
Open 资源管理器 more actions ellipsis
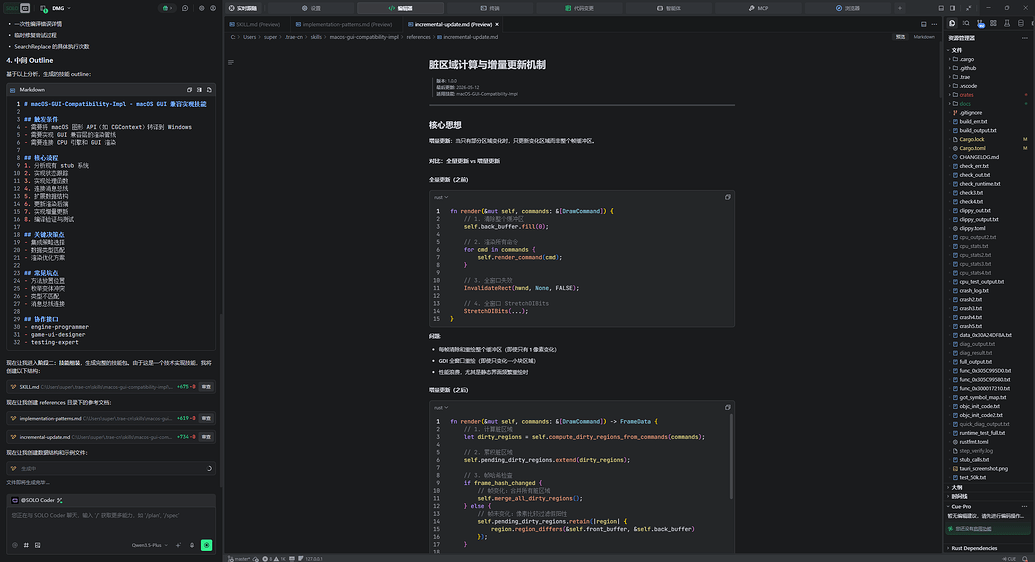tap(1024, 38)
